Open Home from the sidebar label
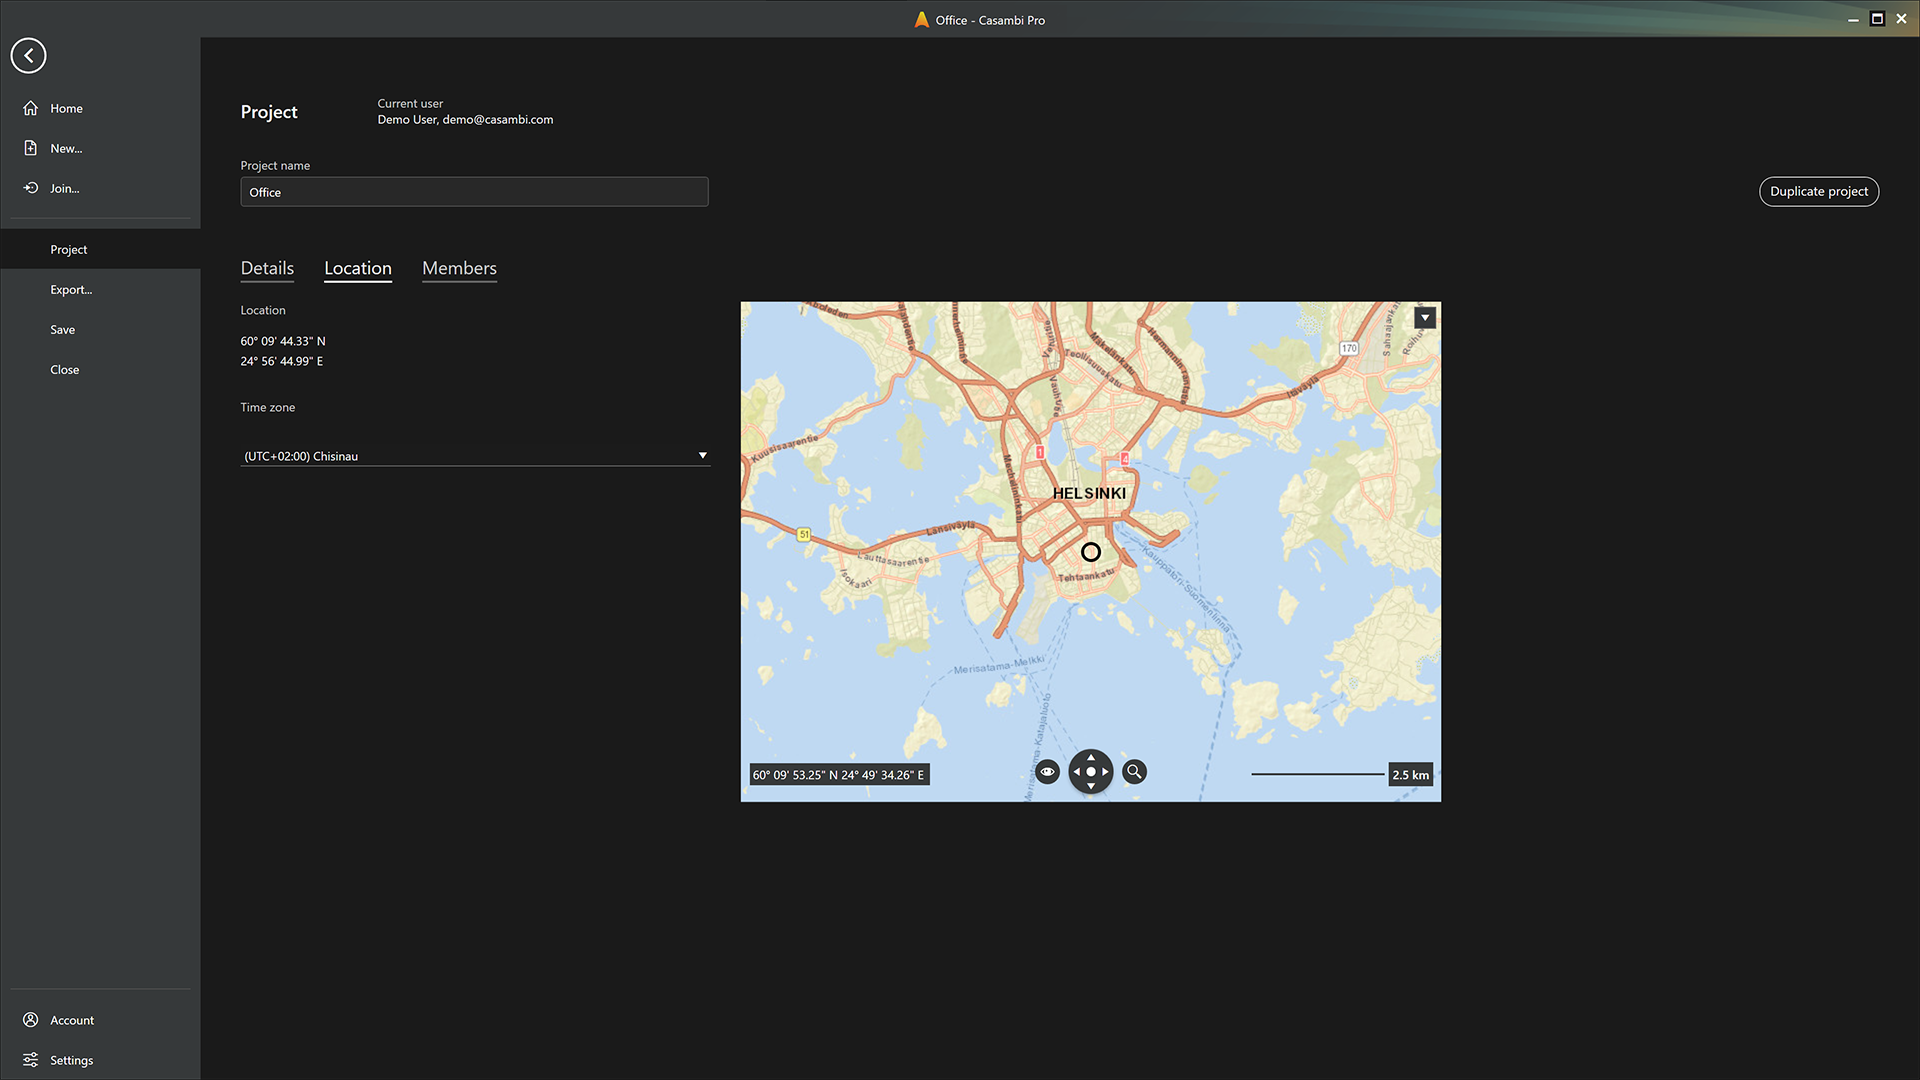 (x=66, y=108)
